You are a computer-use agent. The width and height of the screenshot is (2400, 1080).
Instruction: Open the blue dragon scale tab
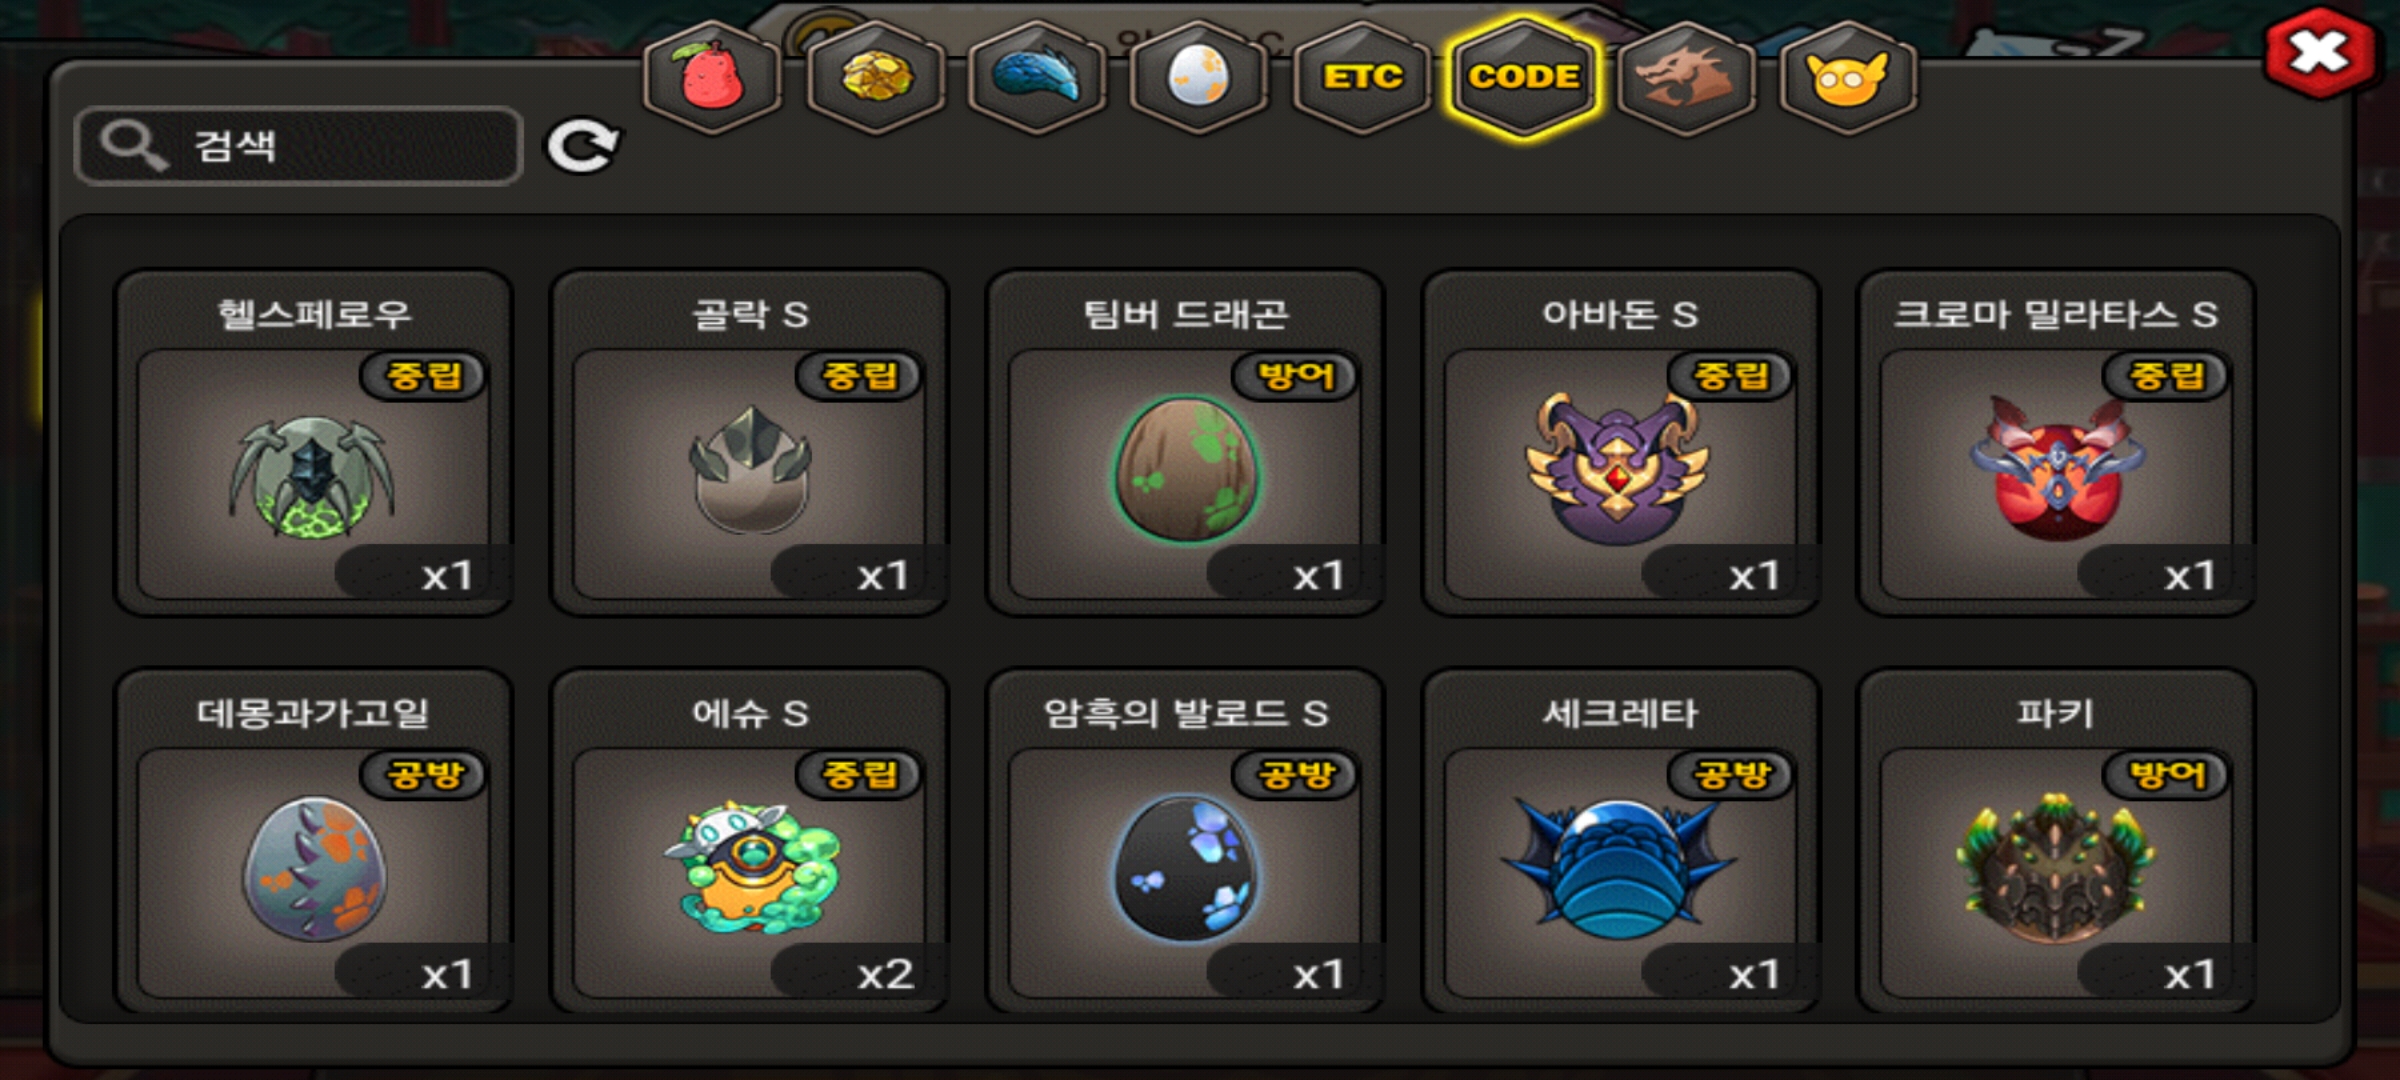tap(1037, 77)
